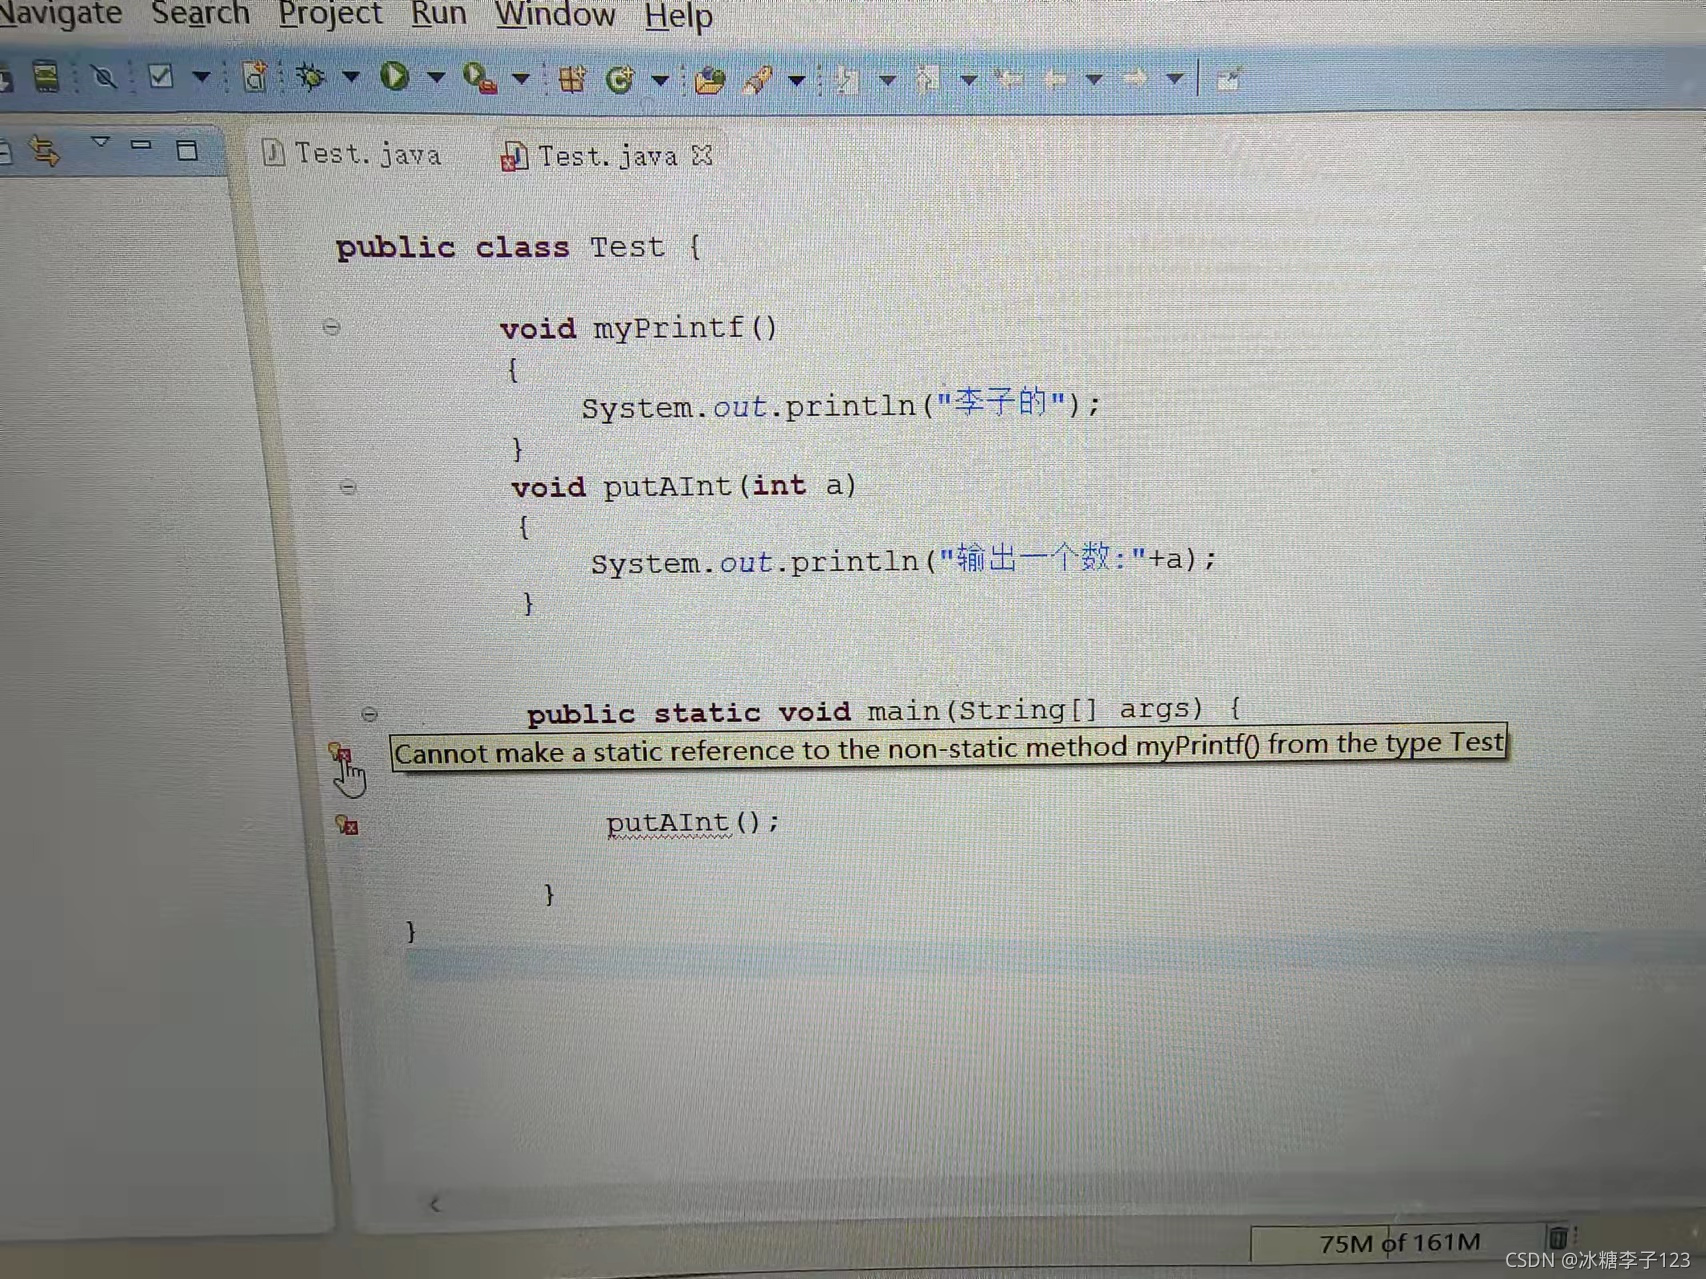Viewport: 1706px width, 1279px height.
Task: Open the Forward history dropdown arrow
Action: pyautogui.click(x=1175, y=78)
